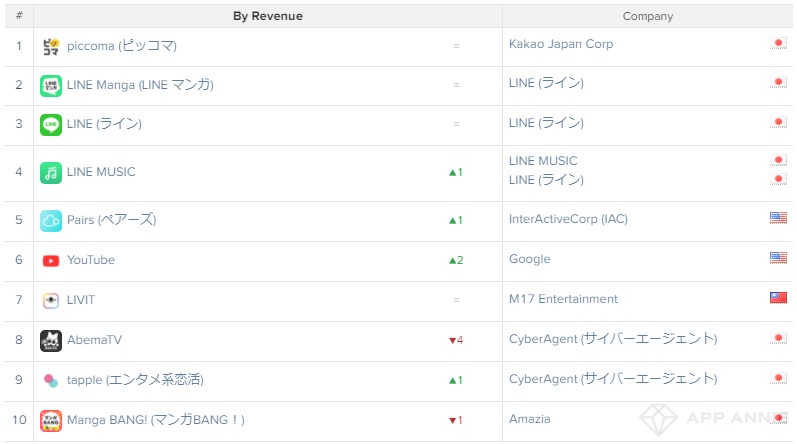Screen dimensions: 797x444
Task: Open the Google company link
Action: click(530, 259)
